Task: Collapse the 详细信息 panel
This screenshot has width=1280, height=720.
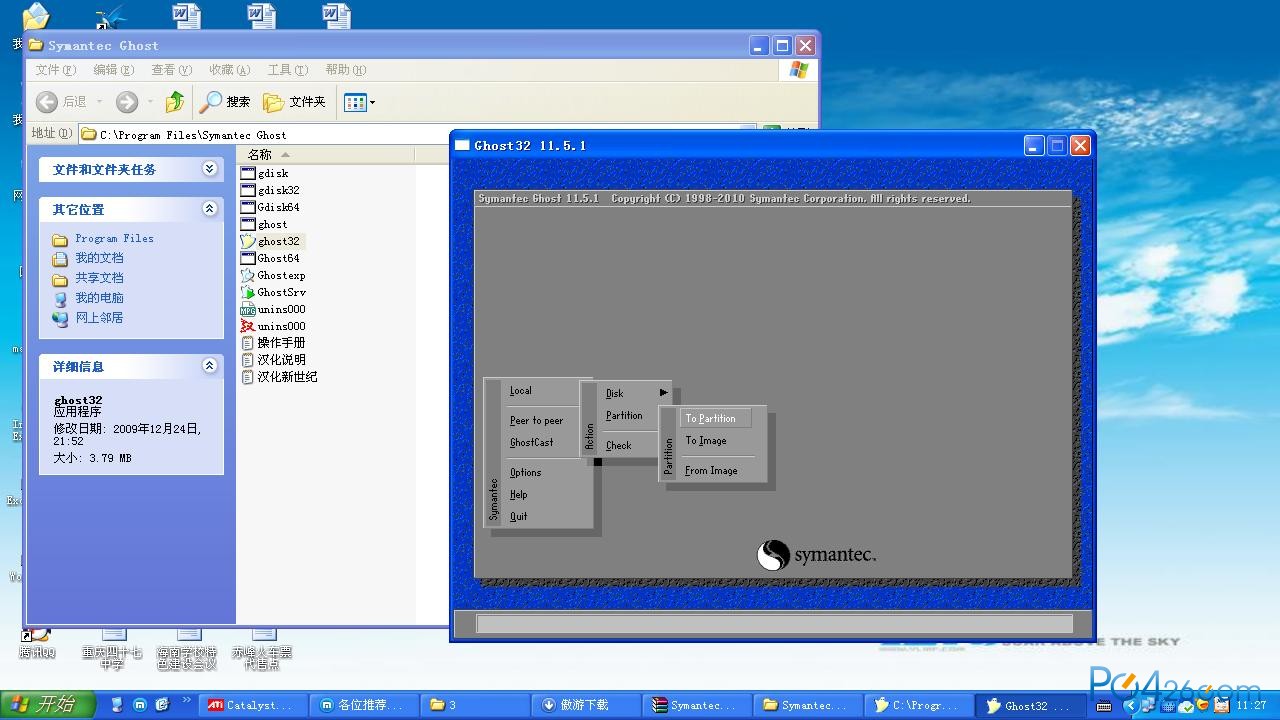Action: [x=209, y=366]
